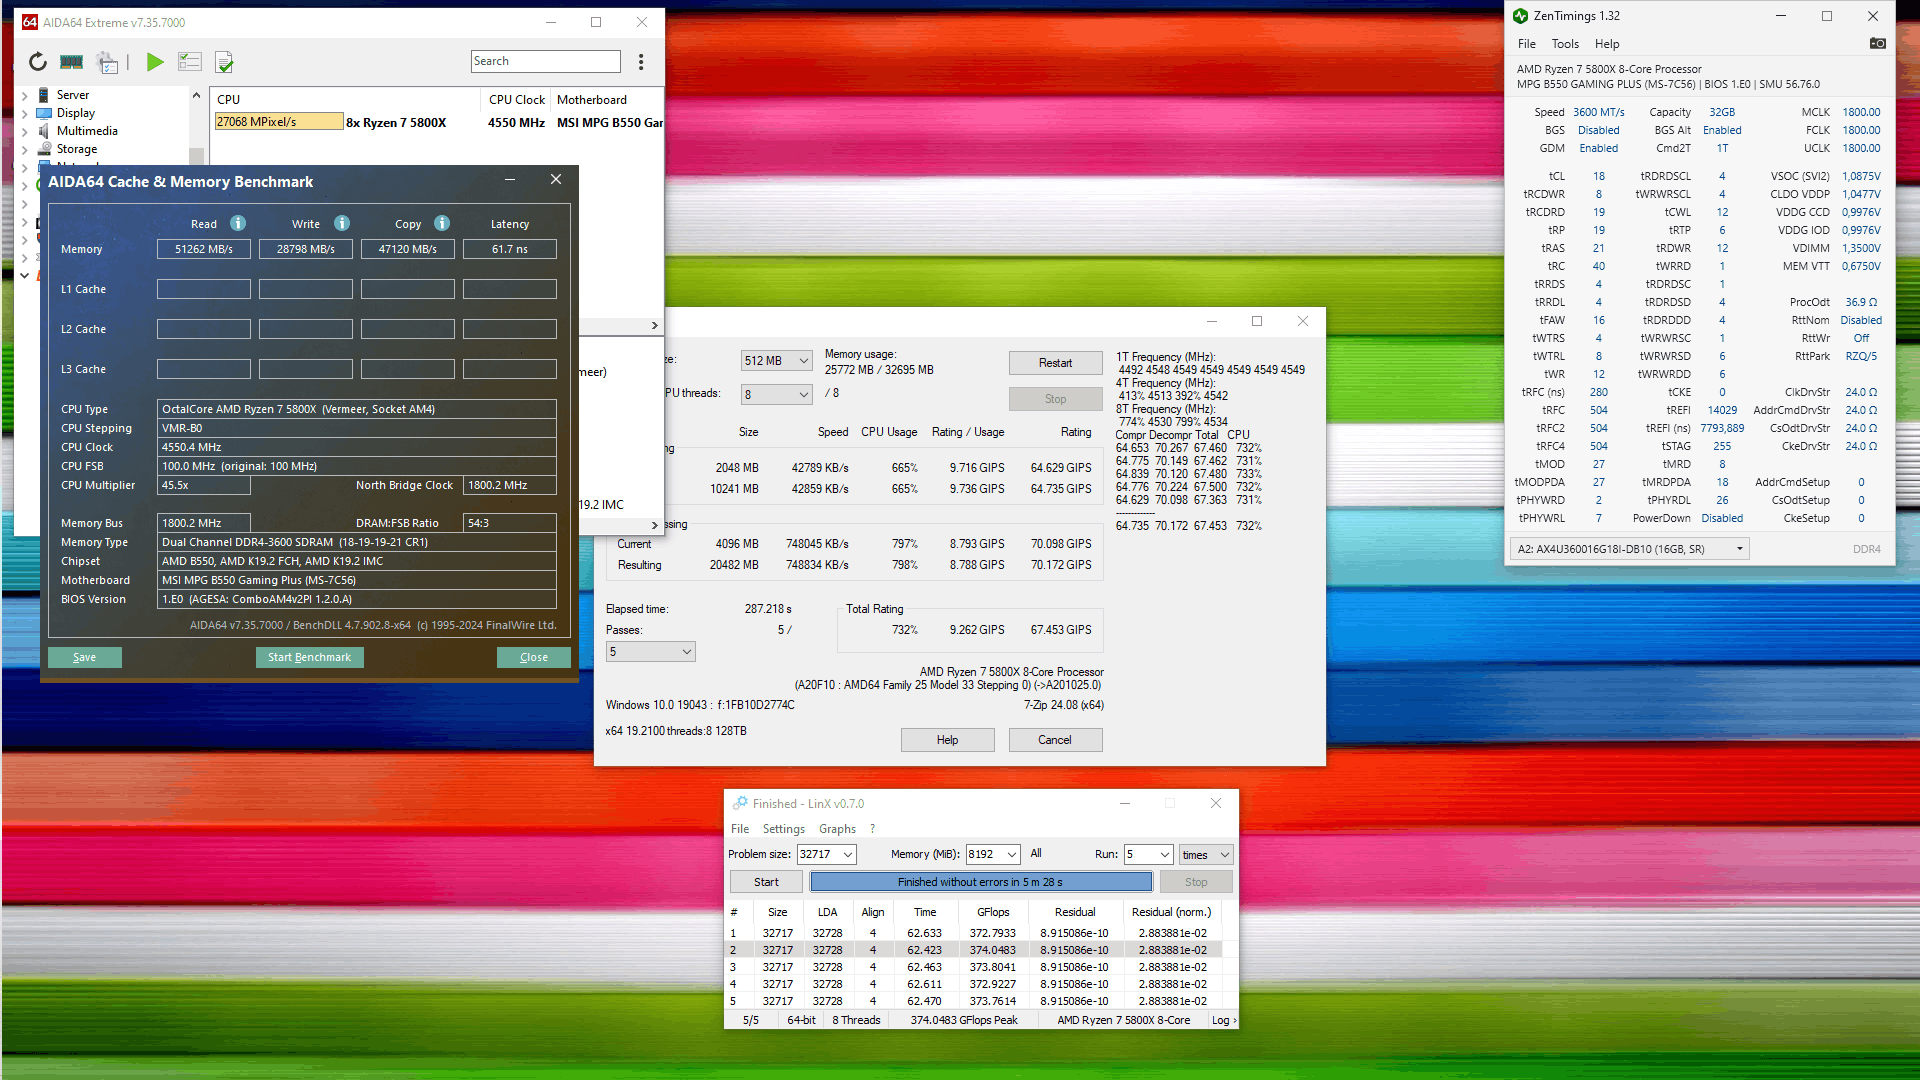Open the Graphs menu in LinX

(x=837, y=829)
